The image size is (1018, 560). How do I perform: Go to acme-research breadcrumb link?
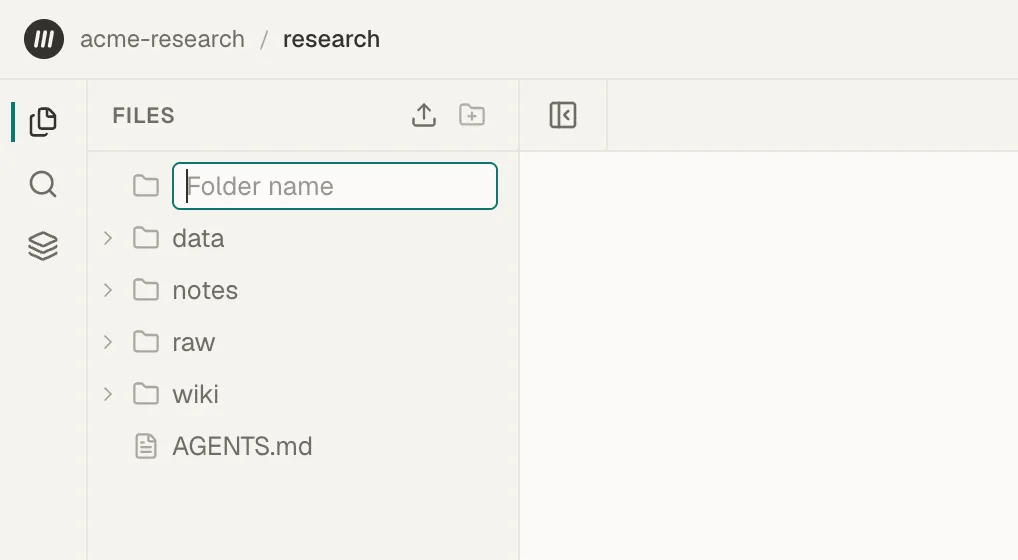pyautogui.click(x=162, y=40)
